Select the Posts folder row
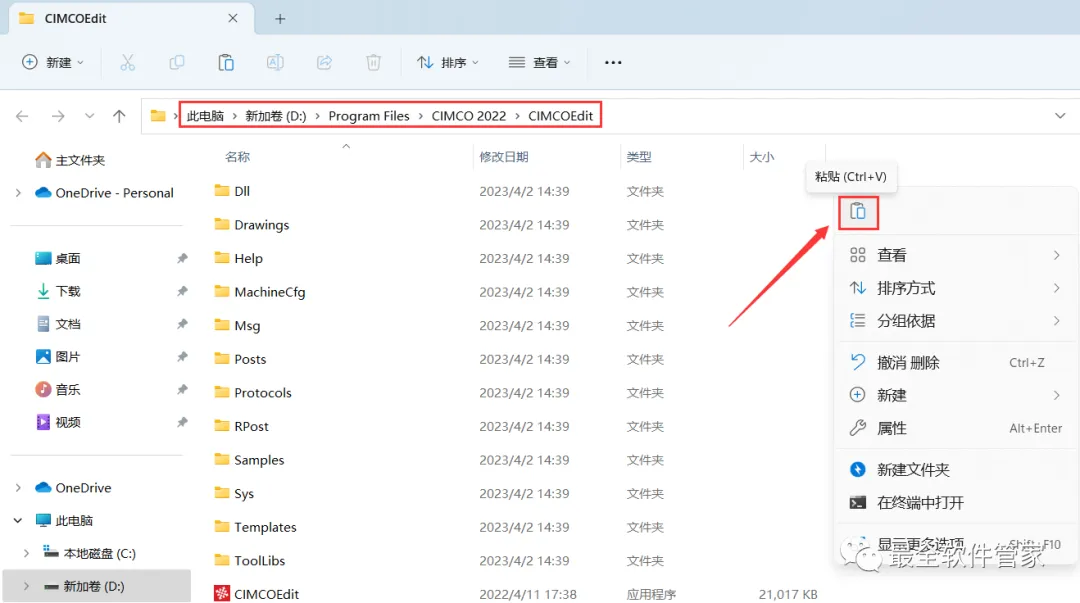The height and width of the screenshot is (603, 1080). 517,359
